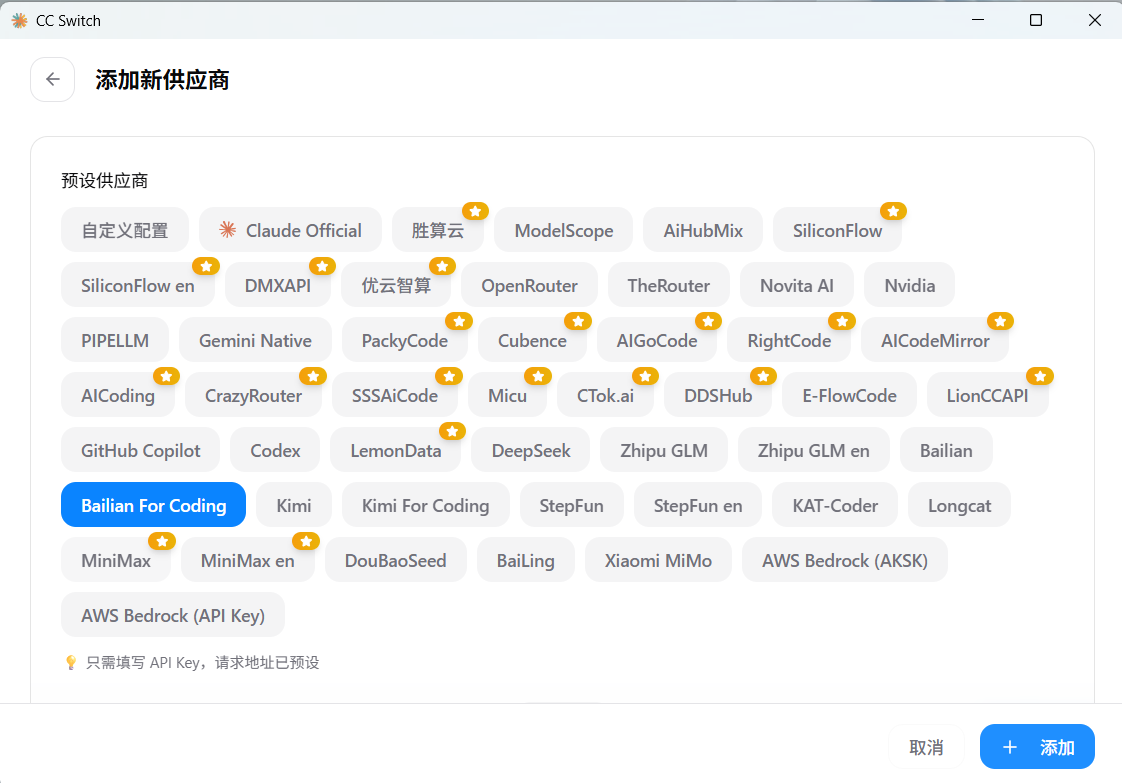
Task: Select TheRouter preset
Action: [668, 286]
